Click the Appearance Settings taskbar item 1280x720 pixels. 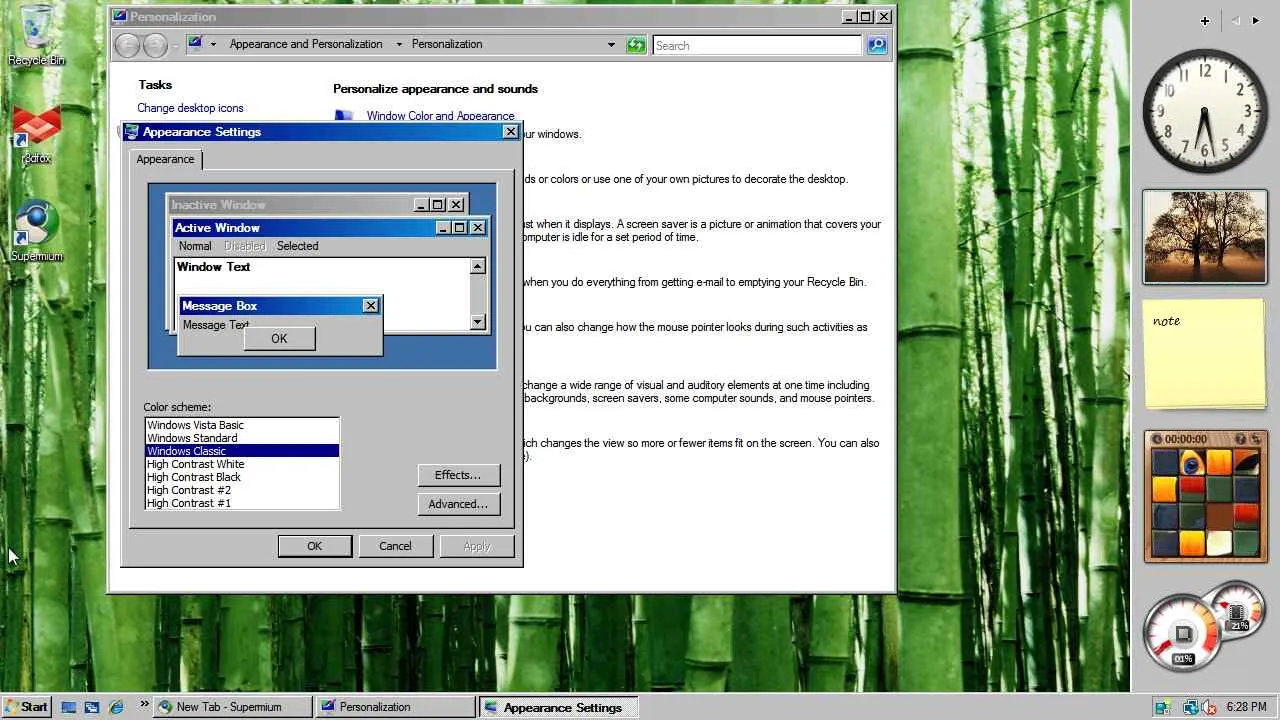(558, 707)
